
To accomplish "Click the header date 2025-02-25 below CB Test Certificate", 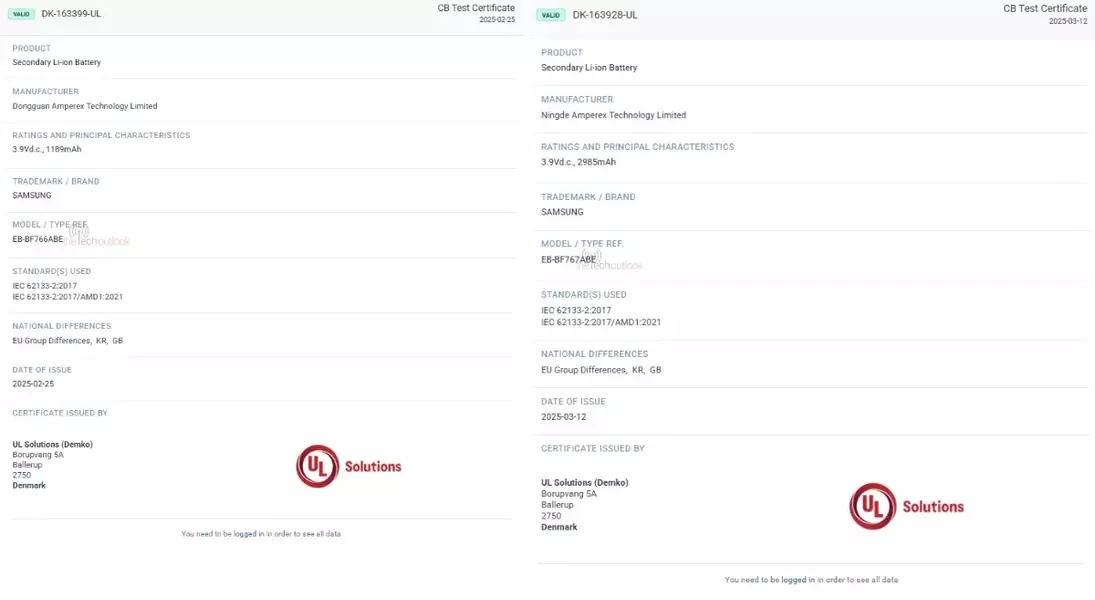I will pyautogui.click(x=497, y=20).
